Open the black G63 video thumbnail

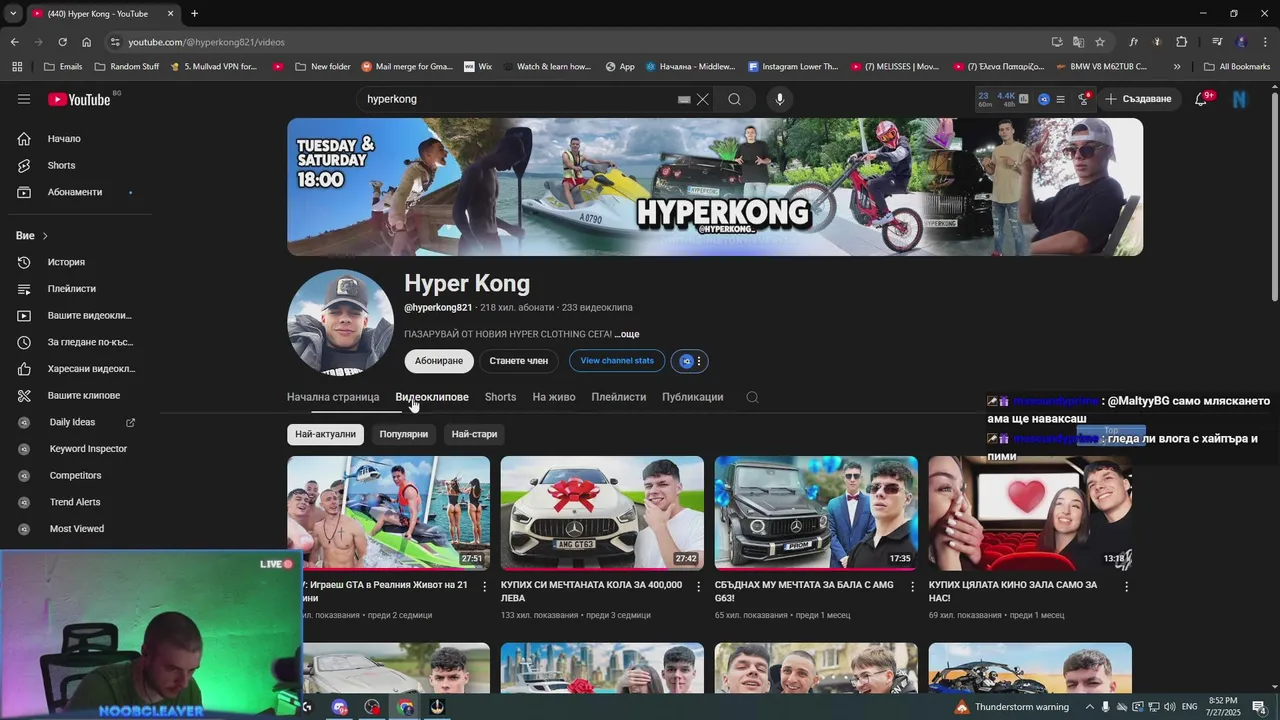(x=816, y=513)
